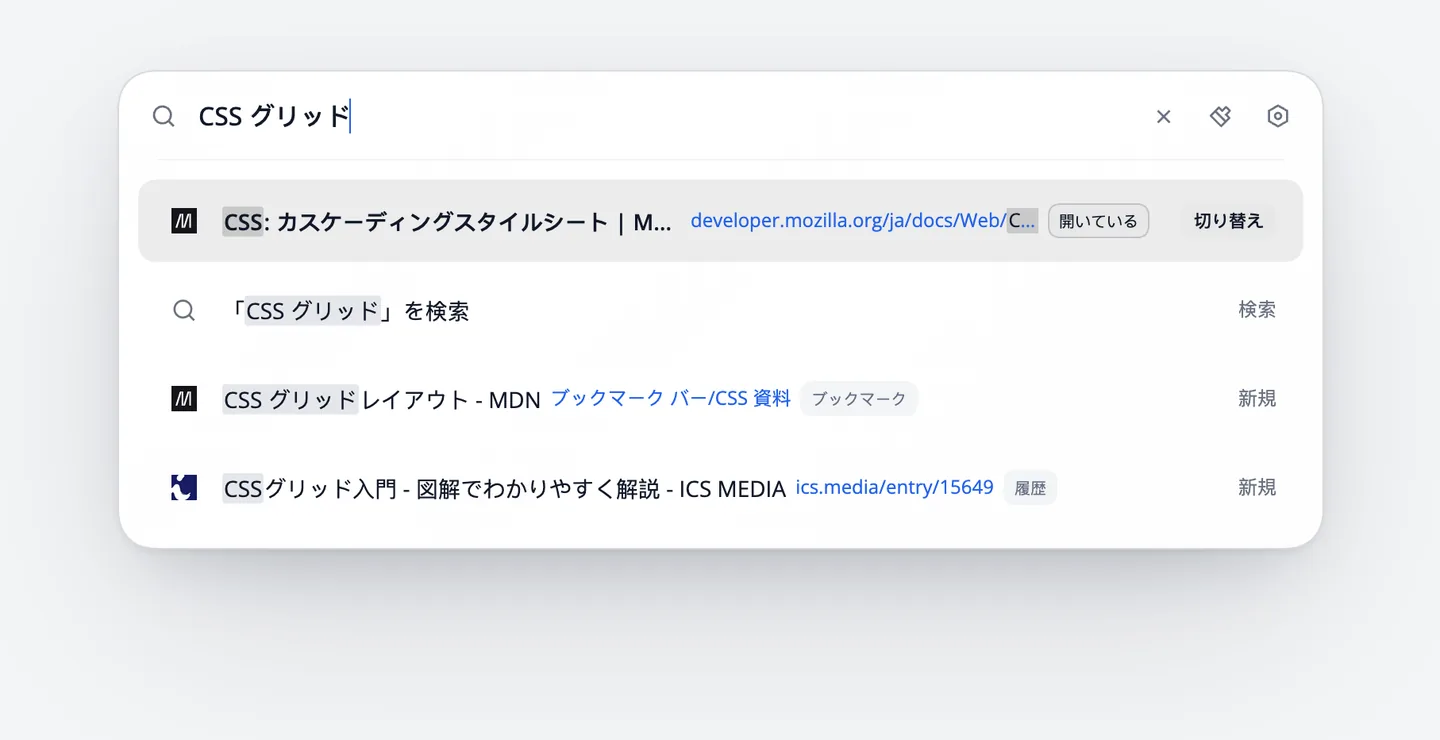Open developer.mozilla.org/ja/docs/Web link
This screenshot has width=1440, height=740.
[864, 221]
